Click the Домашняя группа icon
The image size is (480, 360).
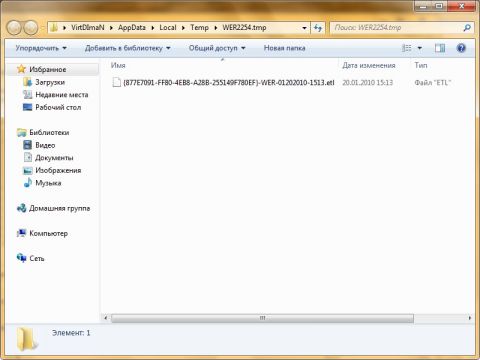[22, 208]
